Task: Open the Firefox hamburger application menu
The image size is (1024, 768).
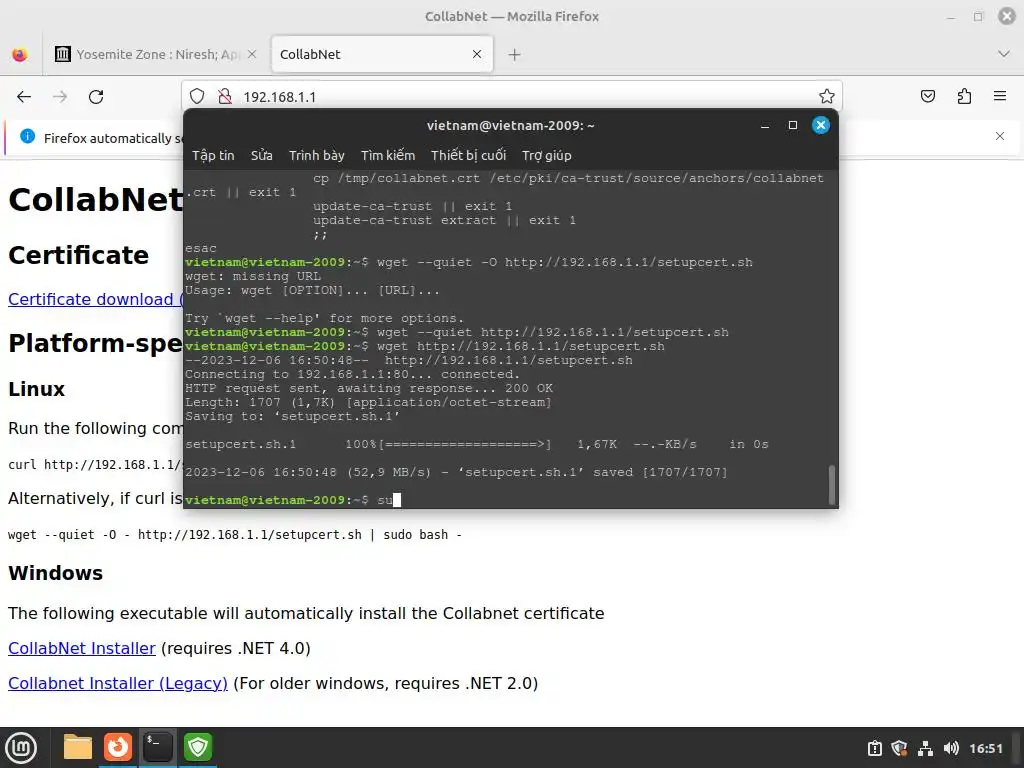Action: [x=1000, y=97]
